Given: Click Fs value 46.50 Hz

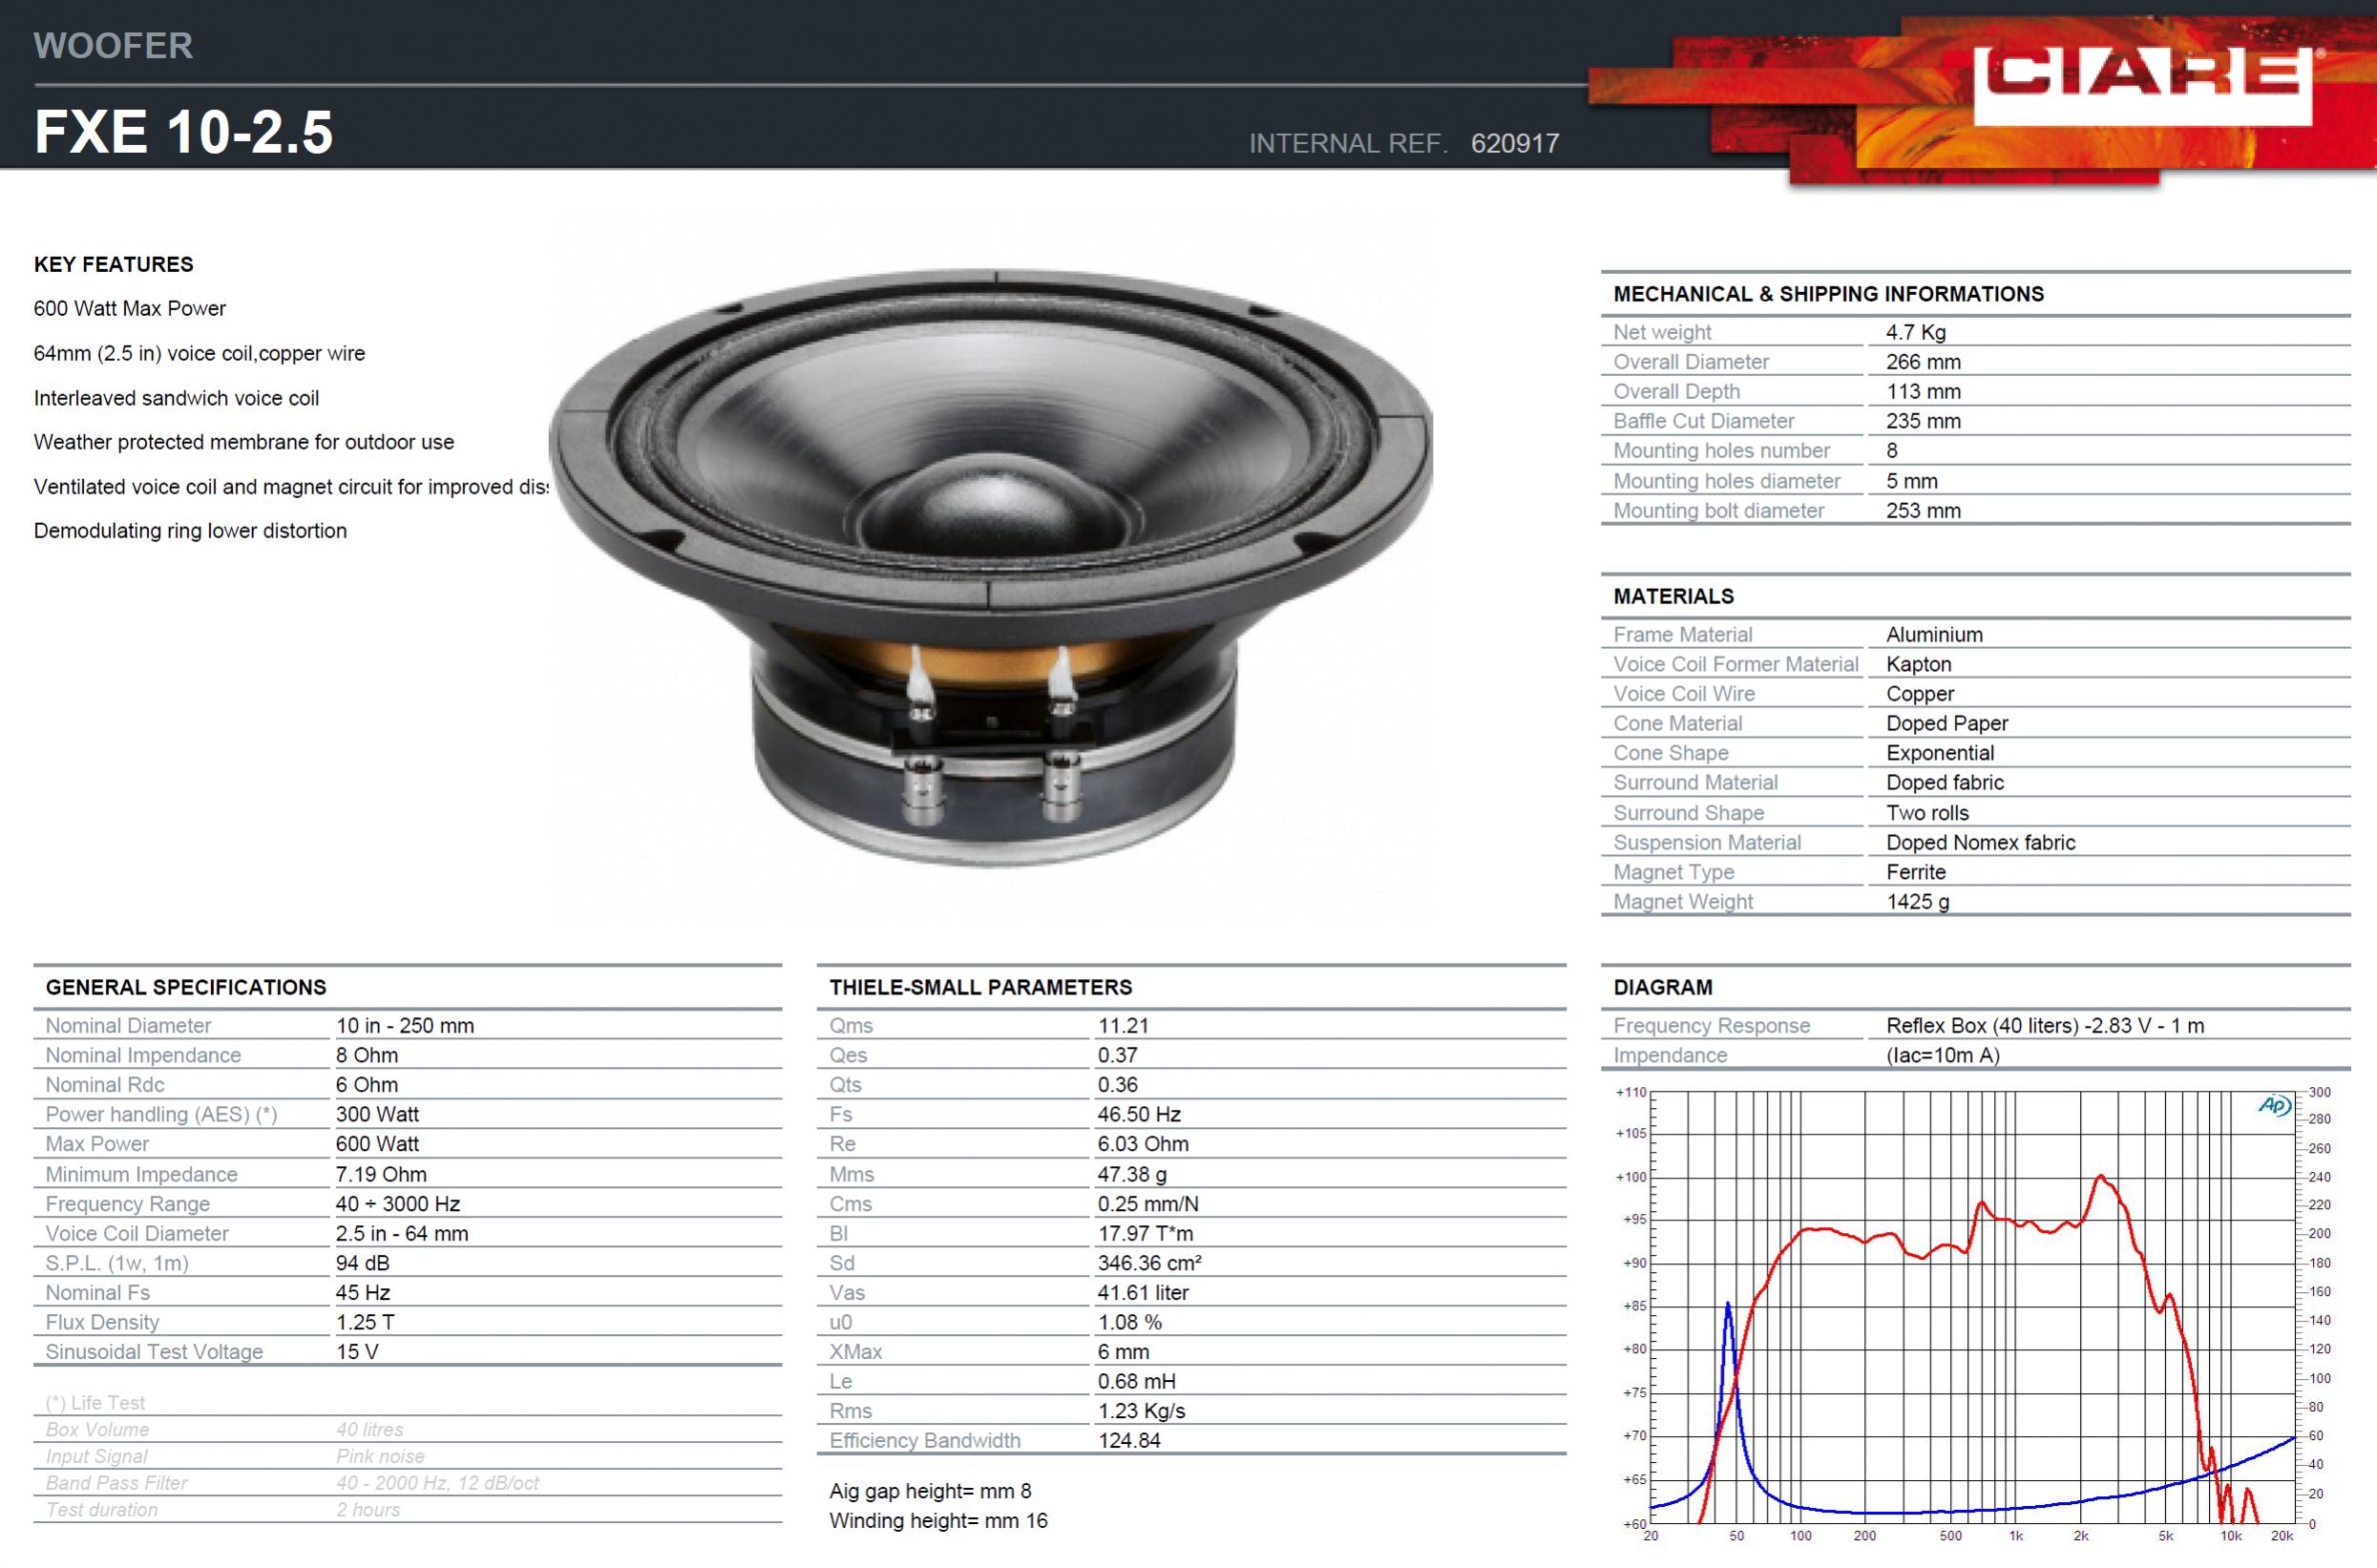Looking at the screenshot, I should [x=1139, y=1114].
